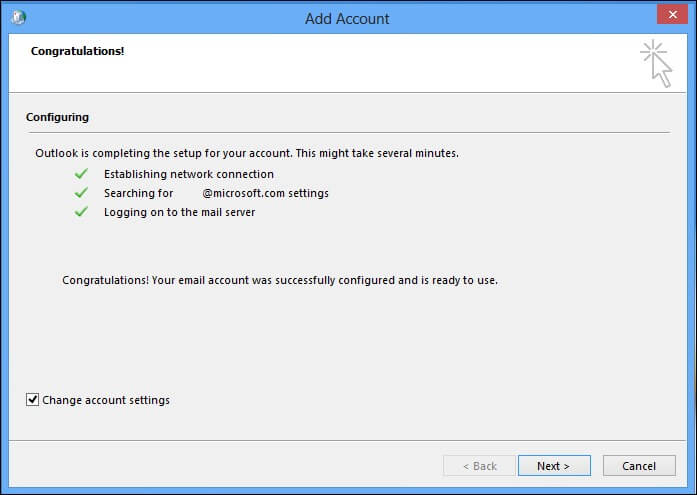Click the 'Establishing network connection' text
The width and height of the screenshot is (697, 495).
[189, 174]
